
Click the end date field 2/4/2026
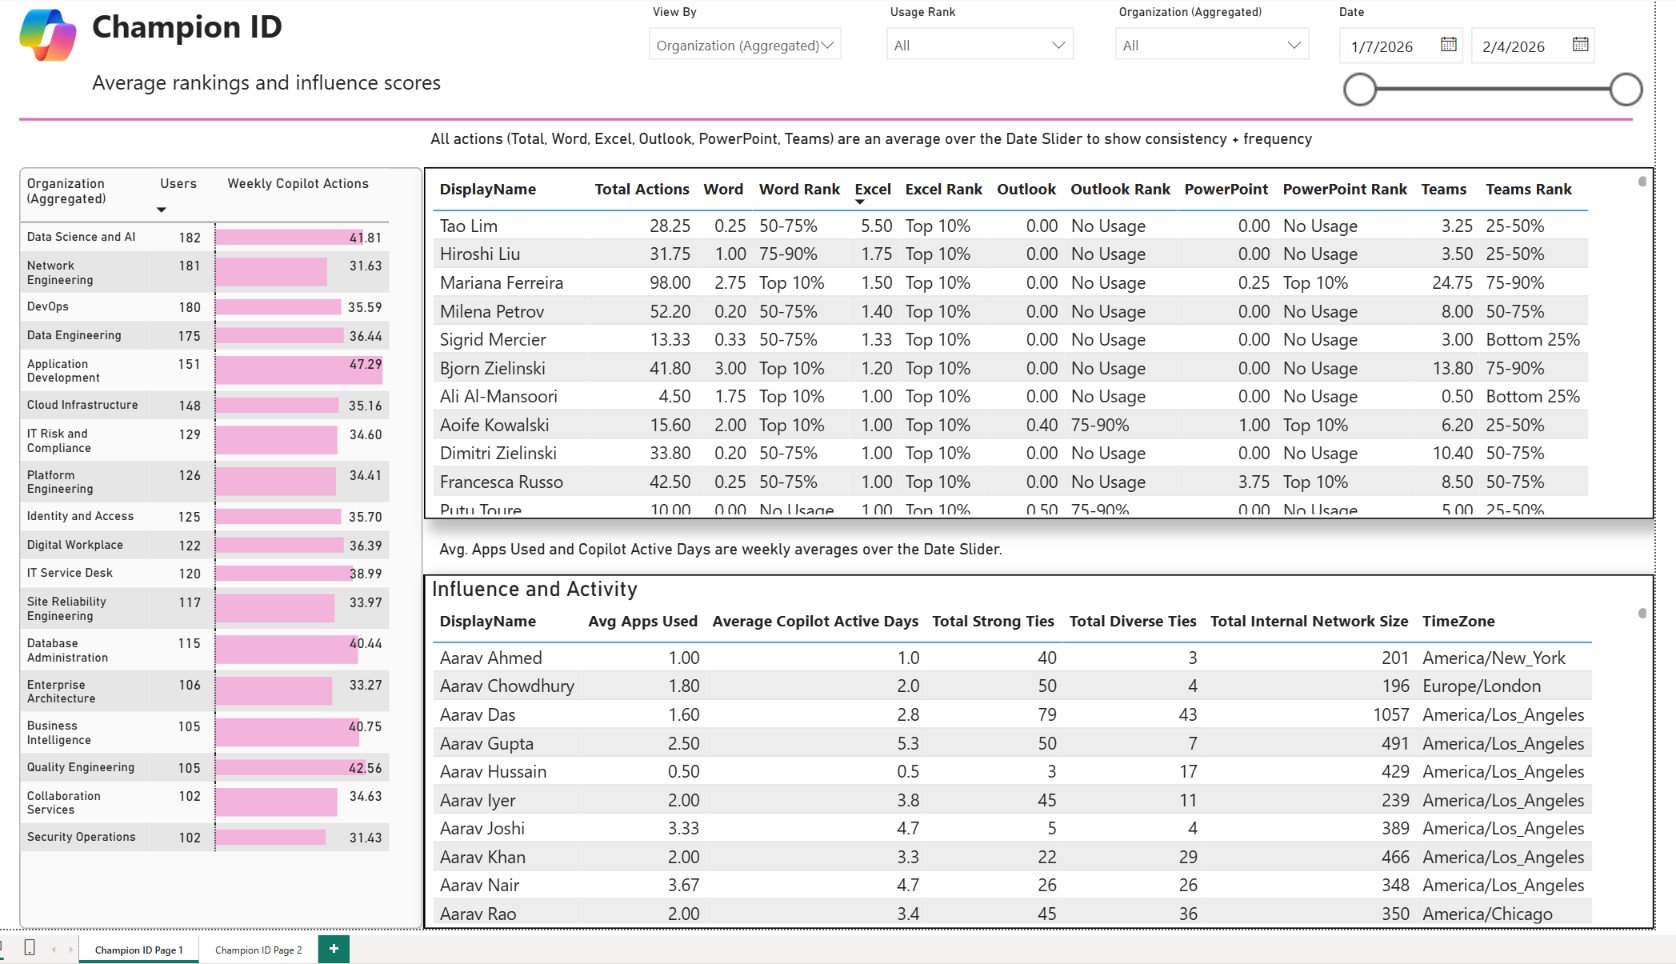[1514, 46]
